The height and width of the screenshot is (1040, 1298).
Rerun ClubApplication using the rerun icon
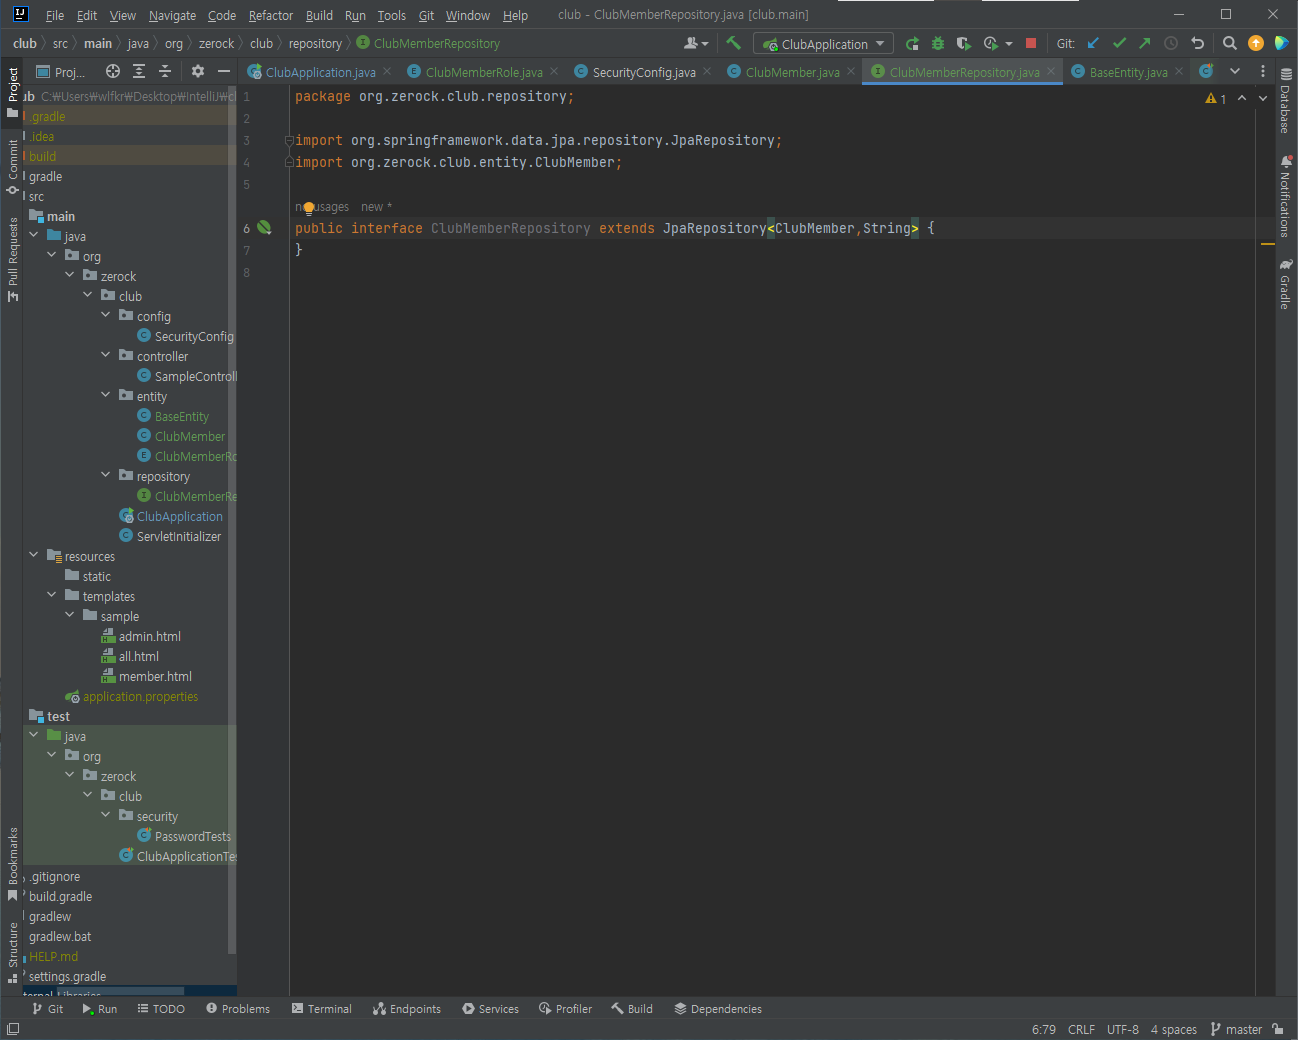click(x=912, y=43)
